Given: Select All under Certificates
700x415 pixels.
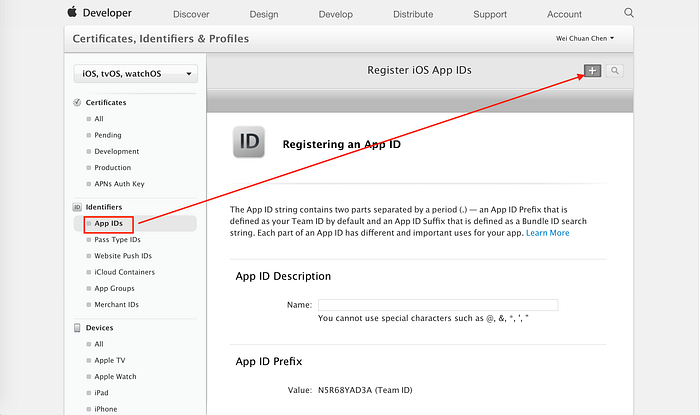Looking at the screenshot, I should pyautogui.click(x=99, y=119).
